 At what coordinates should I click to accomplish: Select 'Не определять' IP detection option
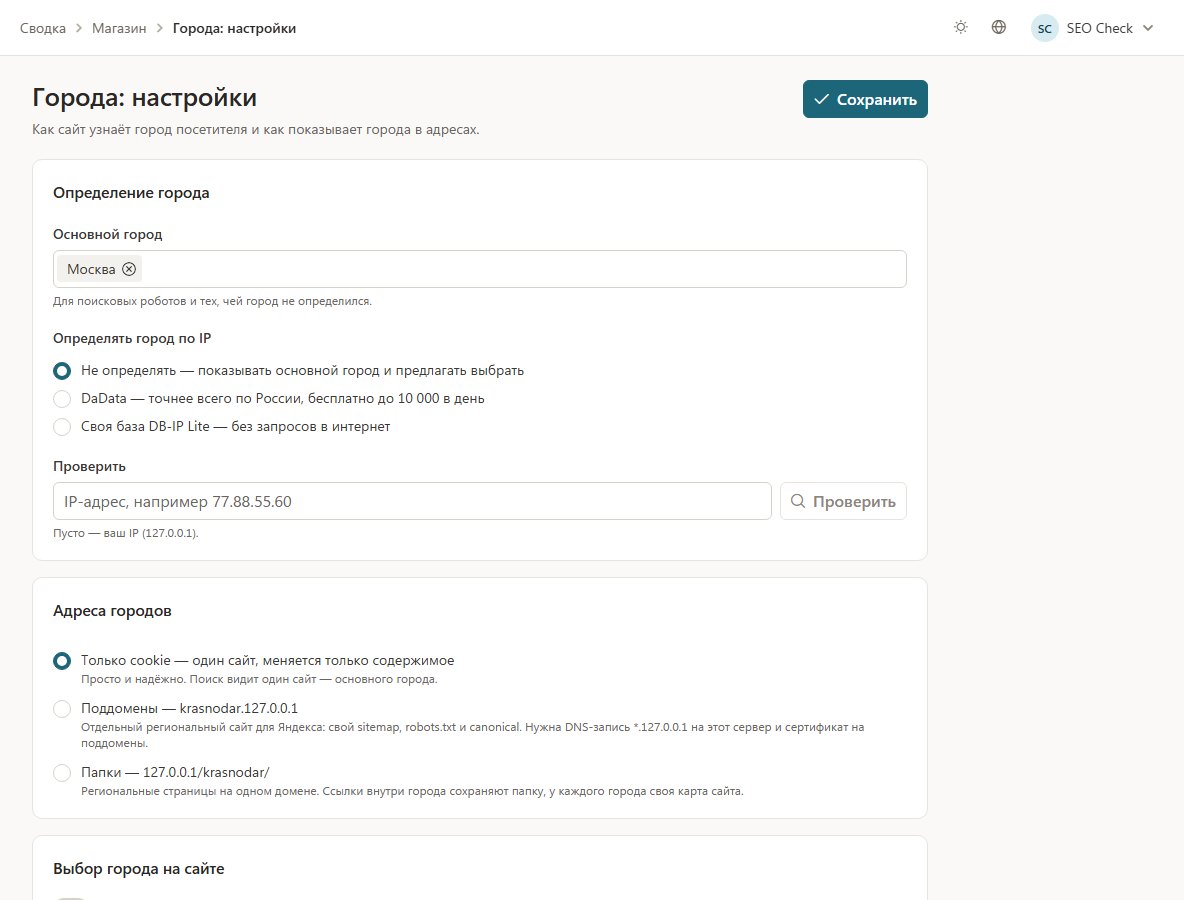click(62, 371)
